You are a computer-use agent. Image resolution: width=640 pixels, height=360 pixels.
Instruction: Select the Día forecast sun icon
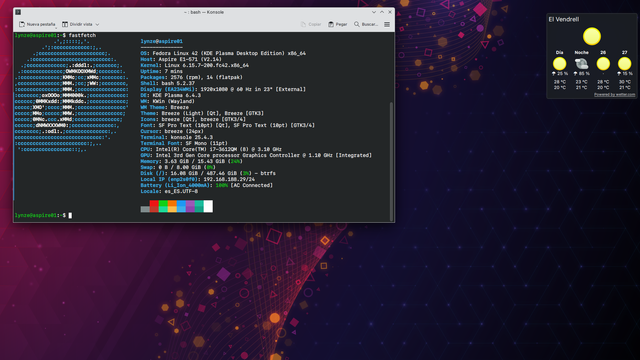click(x=559, y=64)
